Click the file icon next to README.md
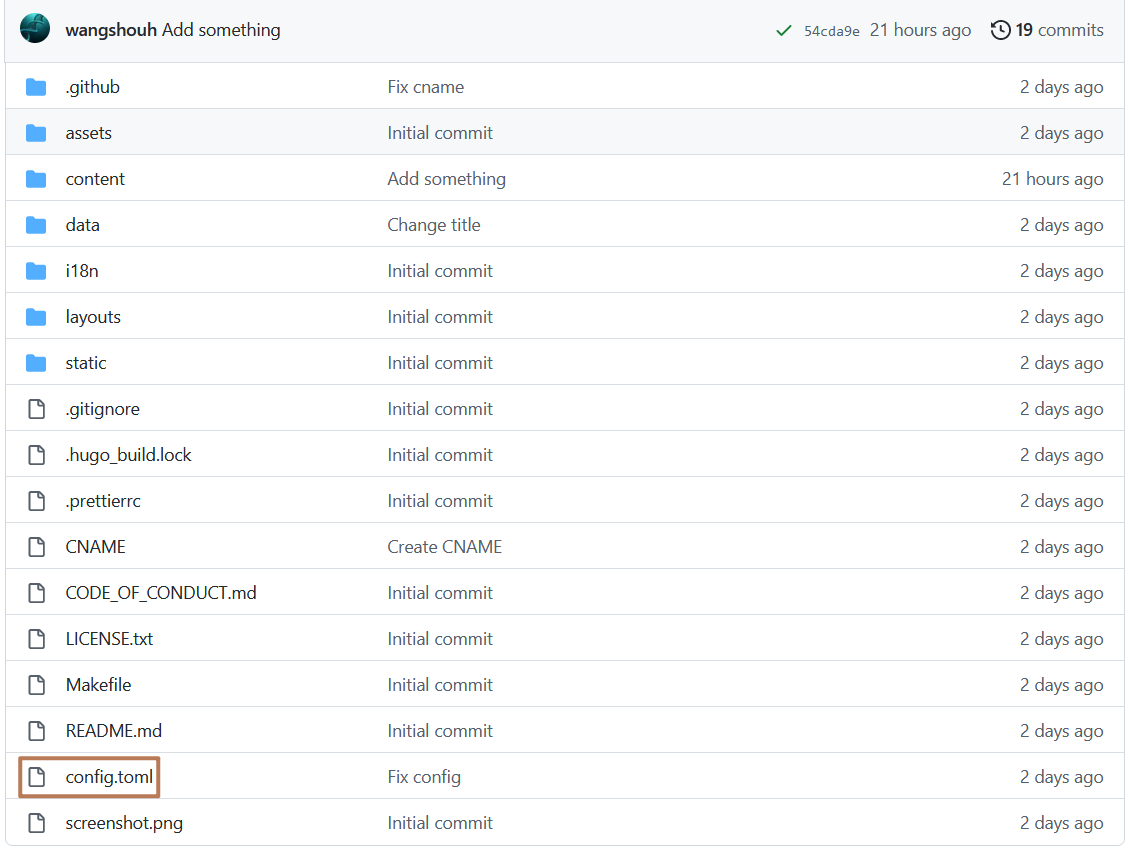Screen dimensions: 1130x860 pyautogui.click(x=37, y=730)
